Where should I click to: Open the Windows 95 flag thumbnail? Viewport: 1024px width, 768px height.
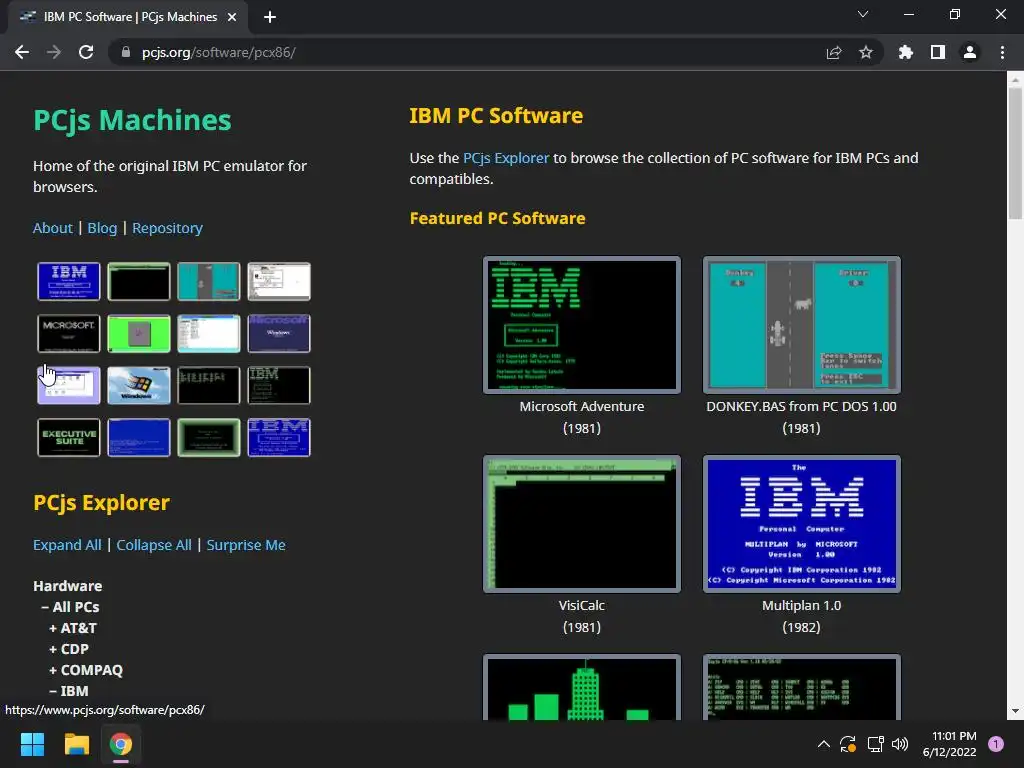click(x=138, y=385)
